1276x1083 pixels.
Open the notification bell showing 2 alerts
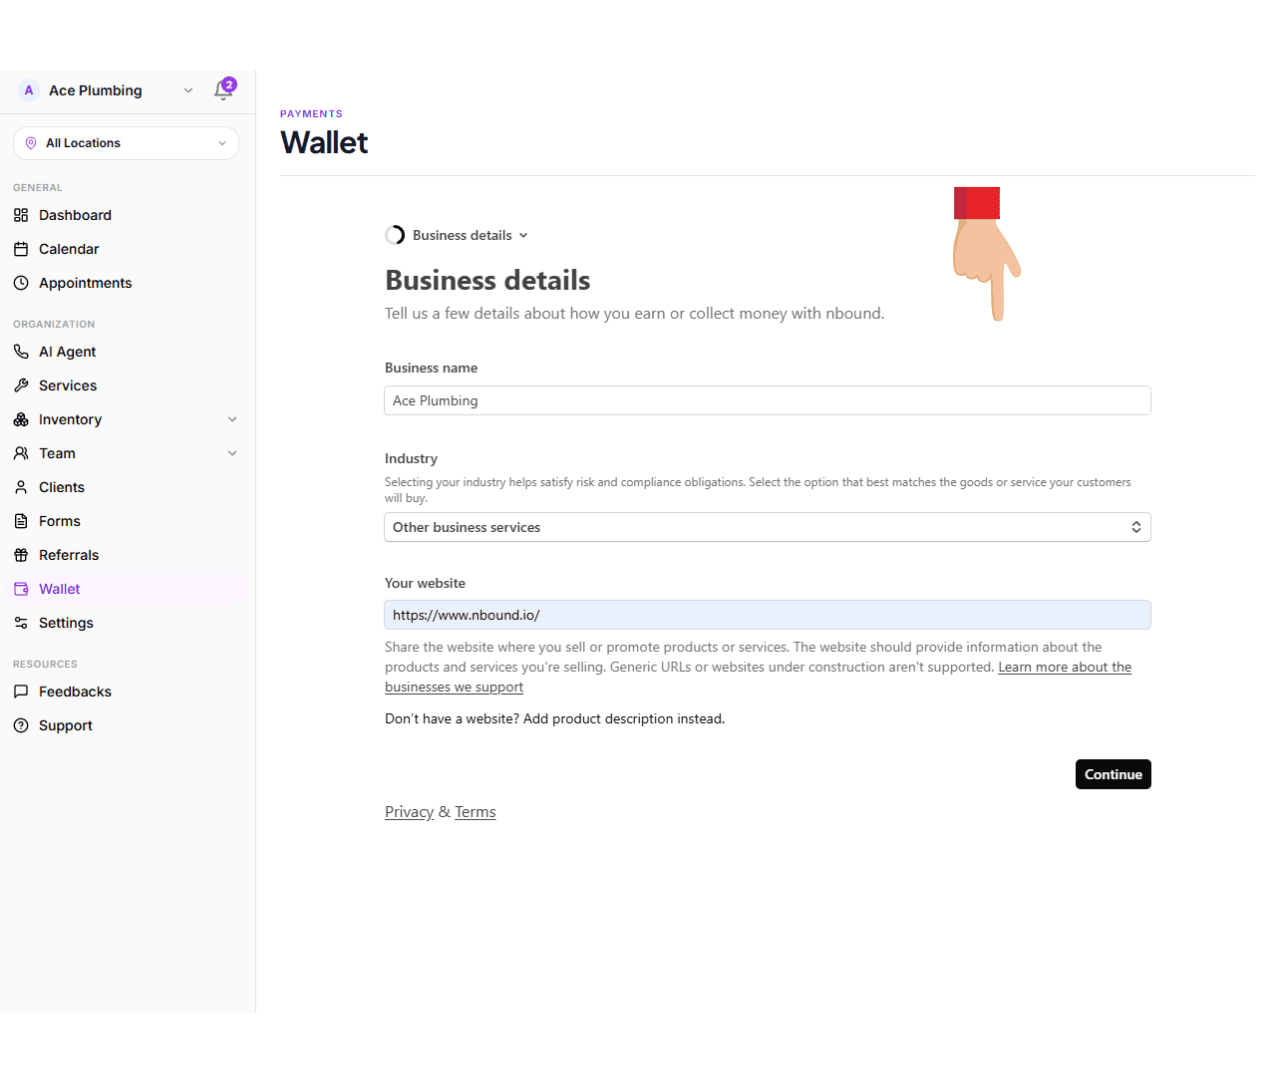pos(223,90)
